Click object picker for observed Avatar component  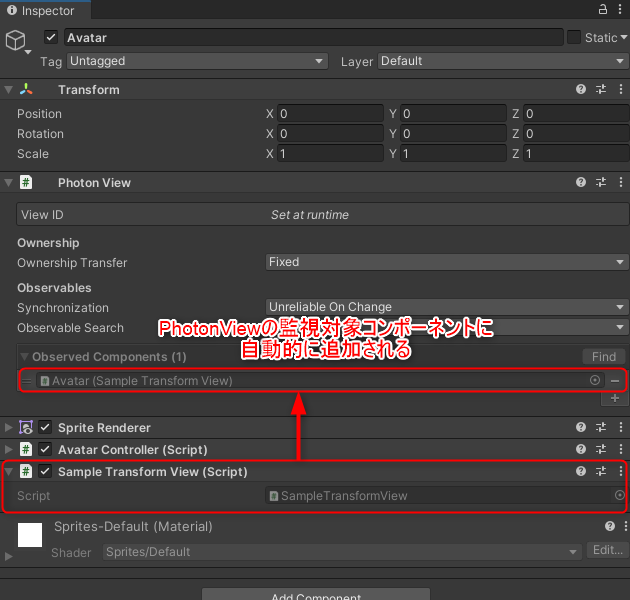point(595,380)
